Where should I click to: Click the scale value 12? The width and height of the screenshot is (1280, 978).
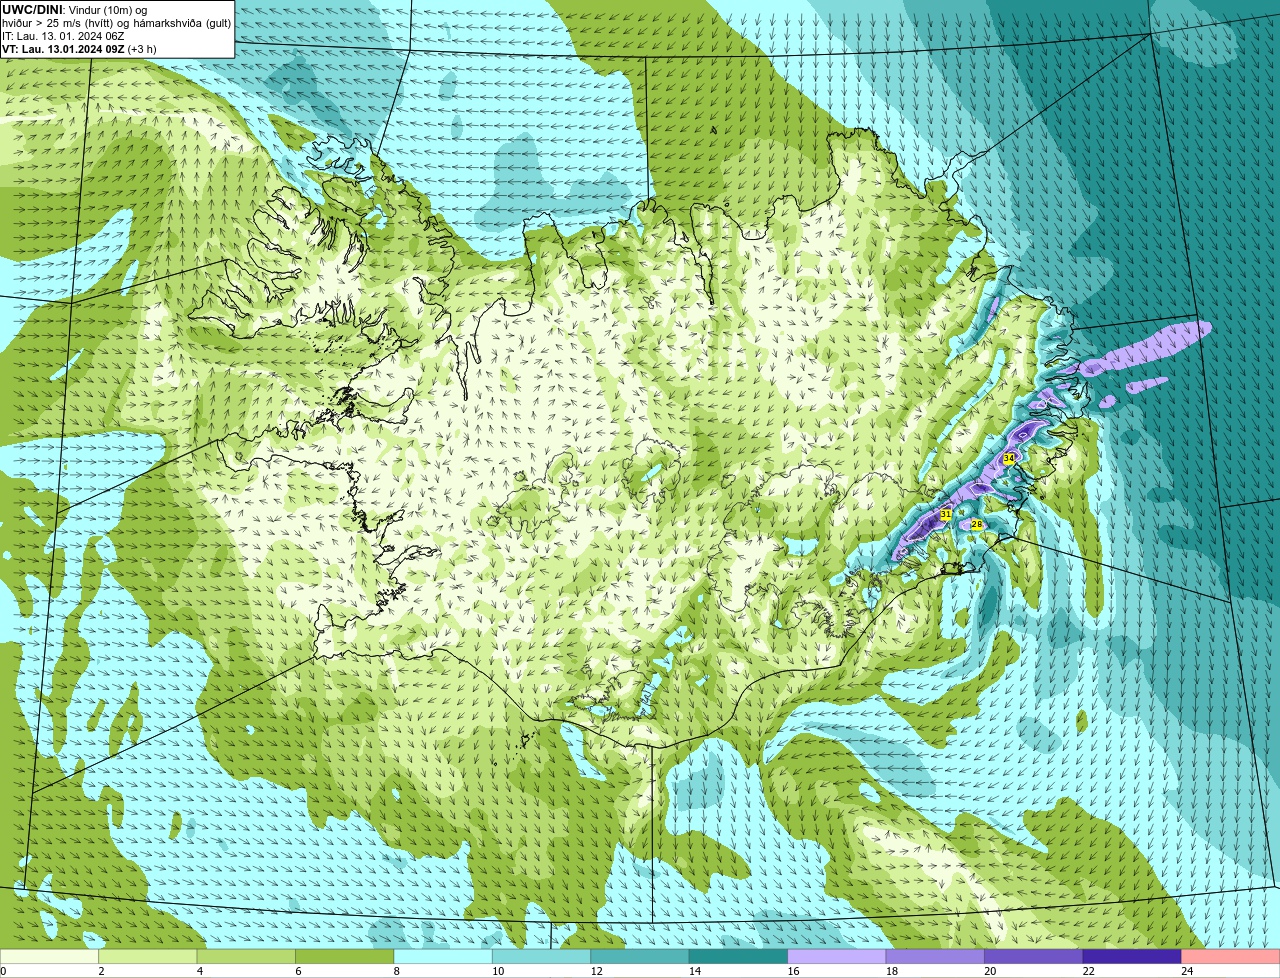pyautogui.click(x=596, y=971)
